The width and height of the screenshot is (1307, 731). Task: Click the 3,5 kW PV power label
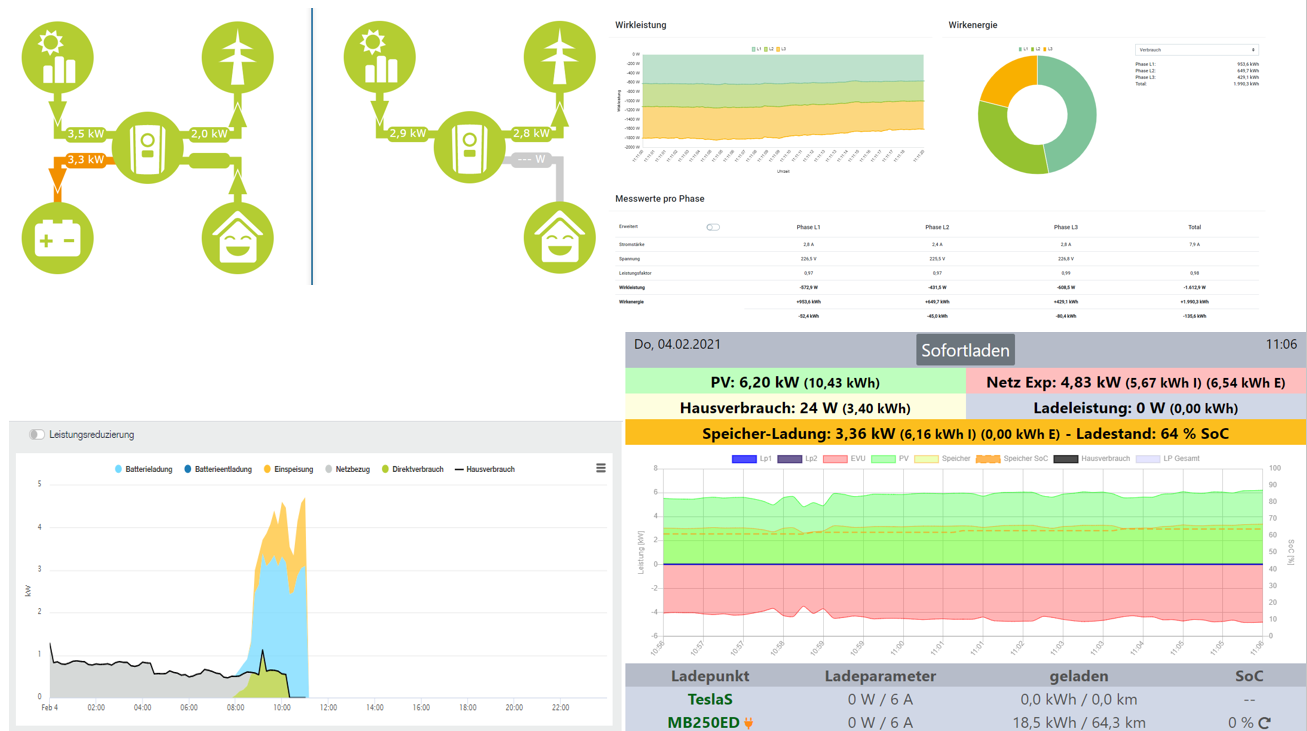pos(86,134)
